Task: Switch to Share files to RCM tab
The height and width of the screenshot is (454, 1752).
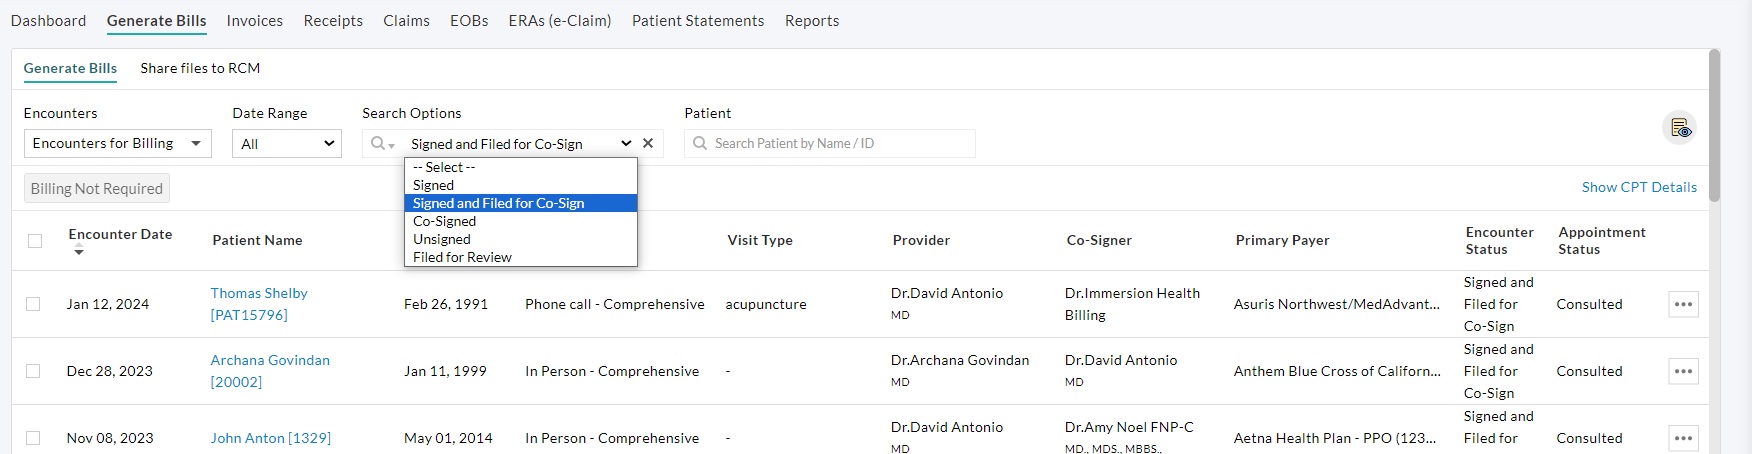Action: [x=200, y=68]
